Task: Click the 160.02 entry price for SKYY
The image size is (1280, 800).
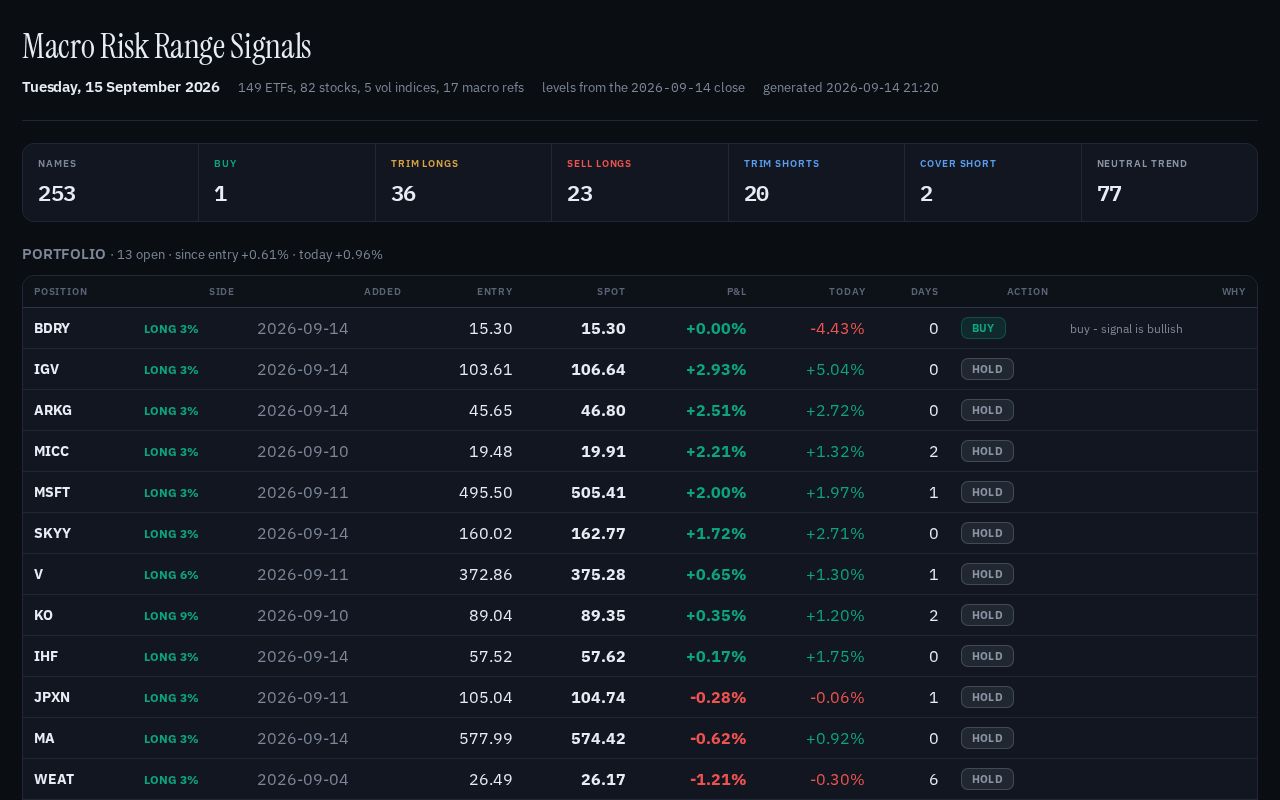Action: 486,533
